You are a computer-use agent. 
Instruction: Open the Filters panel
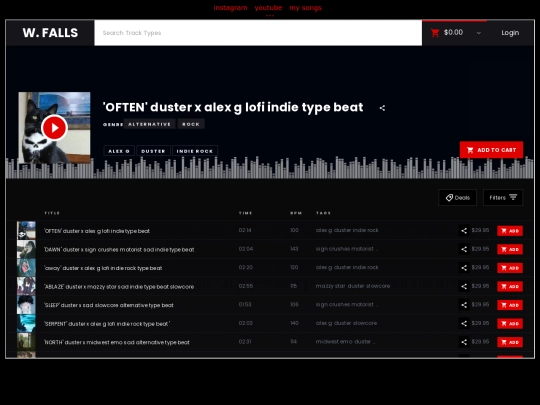click(x=503, y=198)
